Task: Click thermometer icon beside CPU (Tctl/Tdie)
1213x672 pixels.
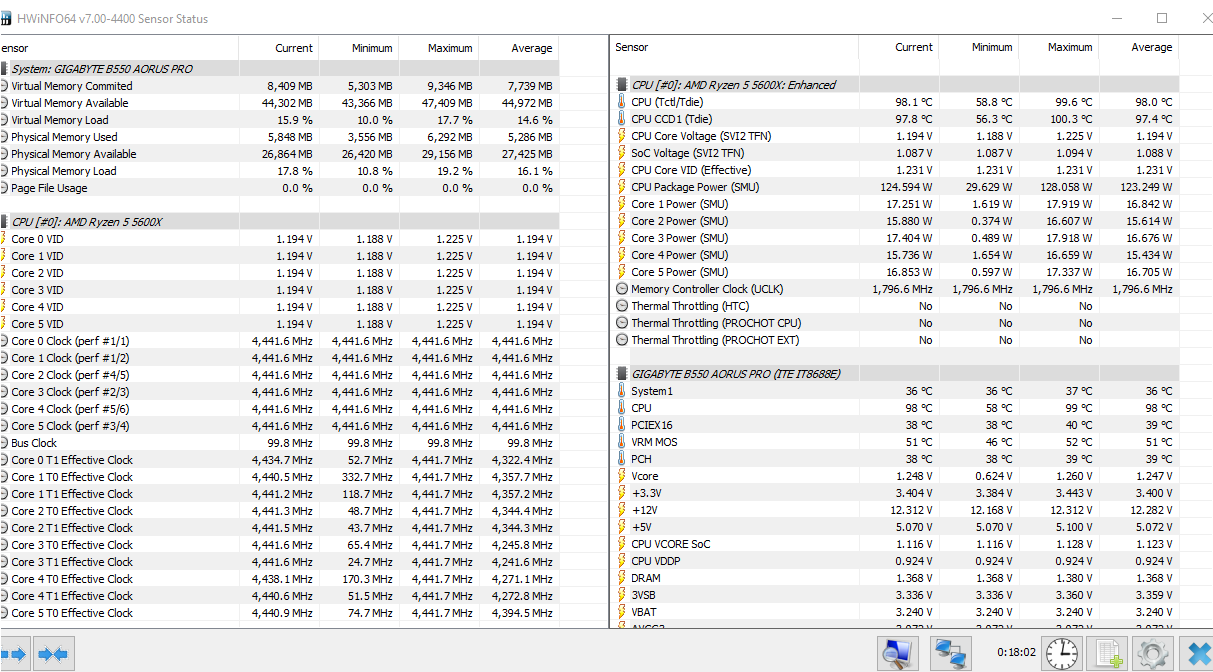Action: click(622, 102)
